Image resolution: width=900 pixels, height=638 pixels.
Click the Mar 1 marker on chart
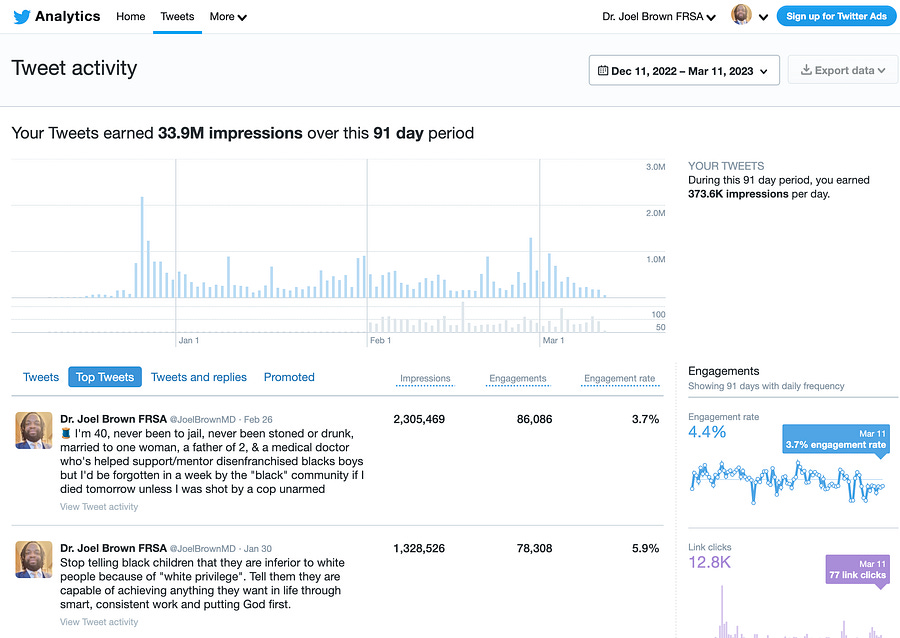pos(553,340)
